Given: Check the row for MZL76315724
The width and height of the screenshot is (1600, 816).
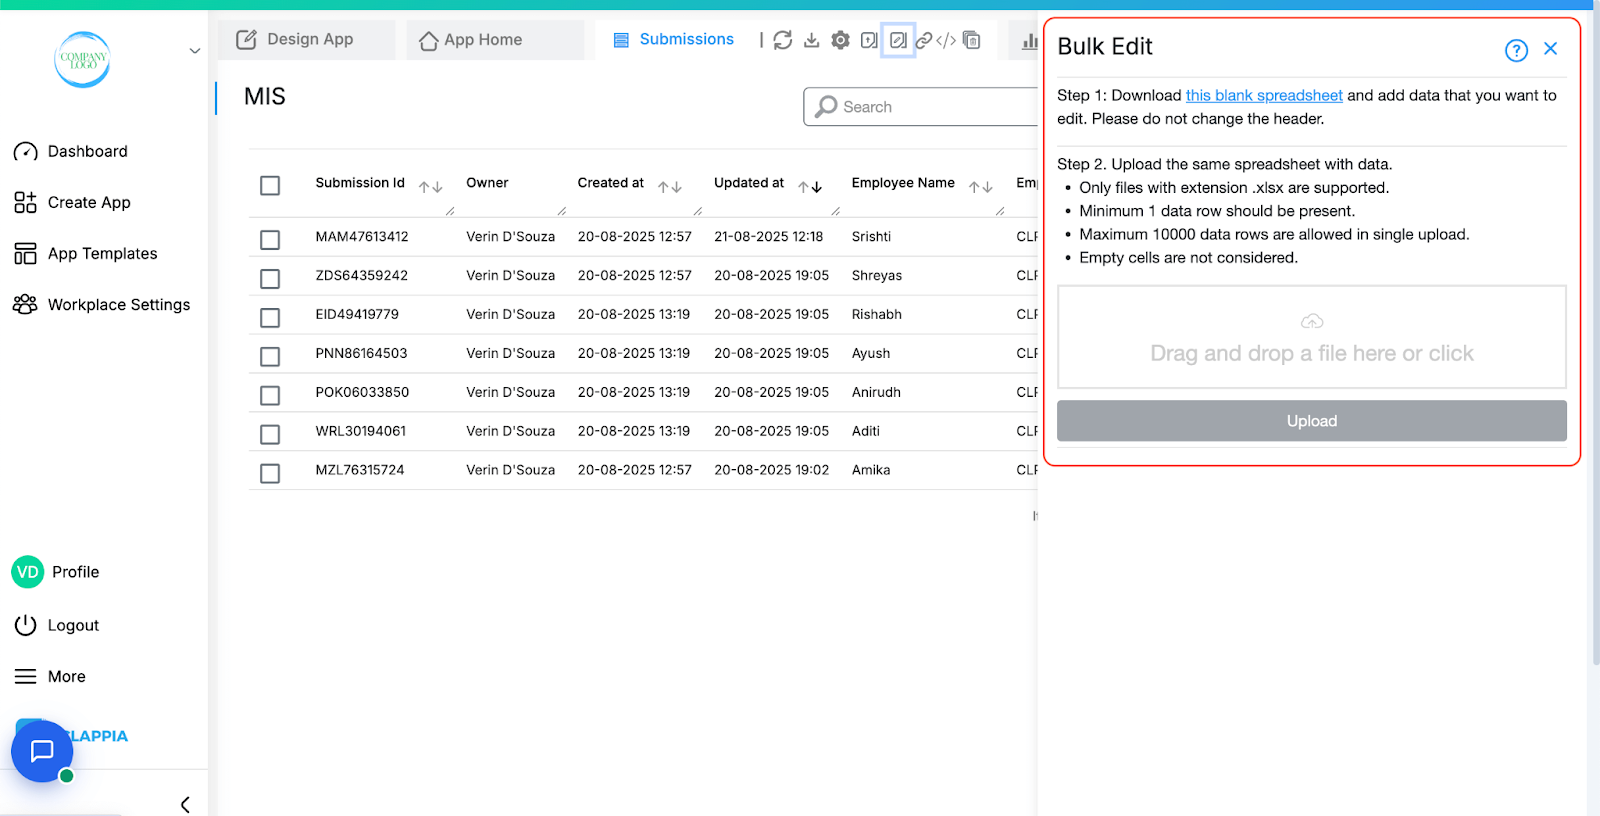Looking at the screenshot, I should pyautogui.click(x=270, y=474).
